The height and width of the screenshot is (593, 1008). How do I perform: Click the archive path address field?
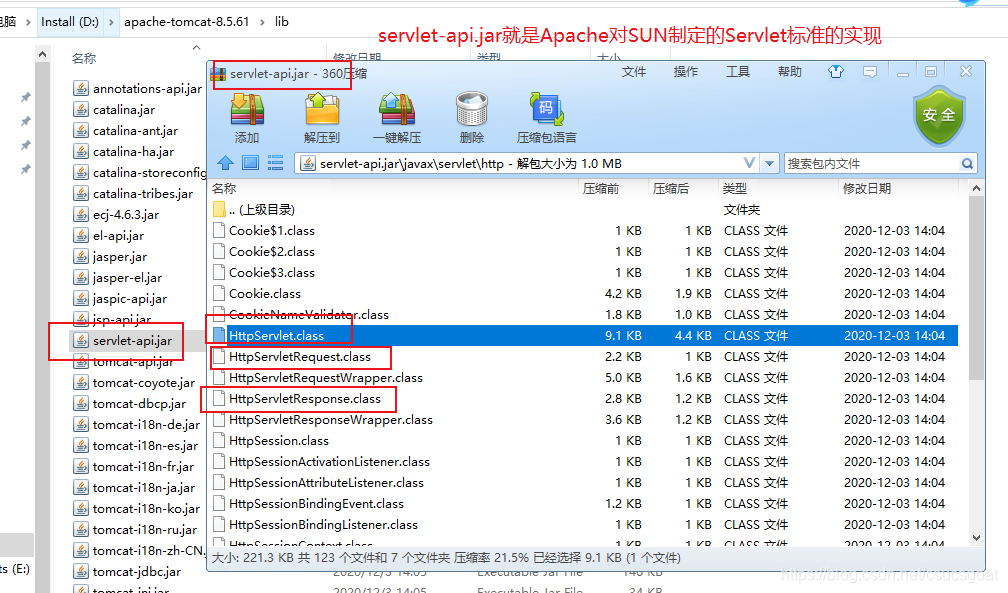tap(518, 163)
